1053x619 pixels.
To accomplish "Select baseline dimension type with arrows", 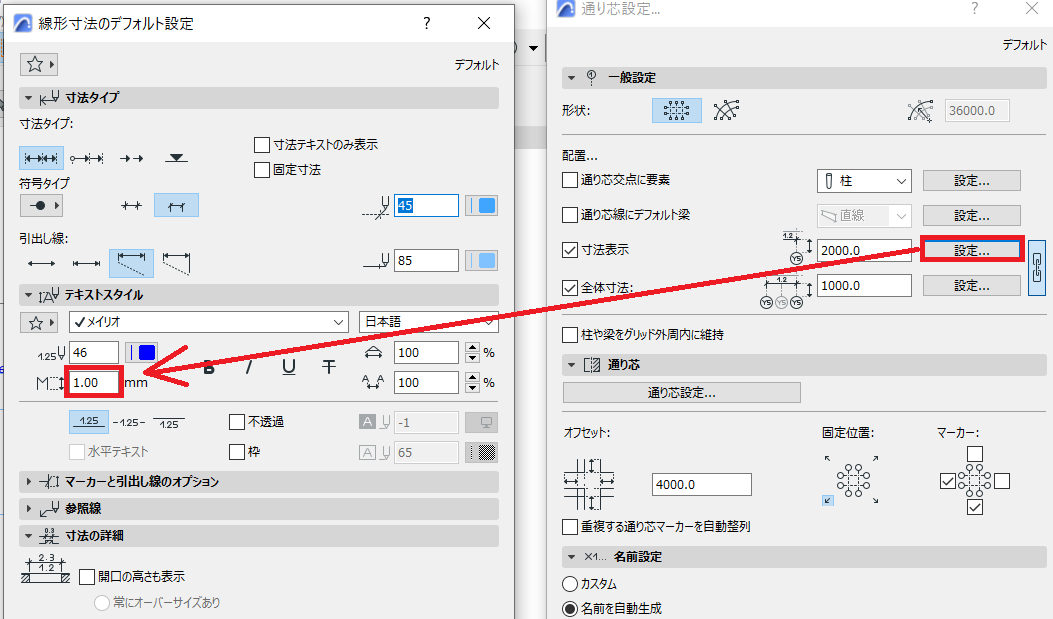I will coord(132,158).
